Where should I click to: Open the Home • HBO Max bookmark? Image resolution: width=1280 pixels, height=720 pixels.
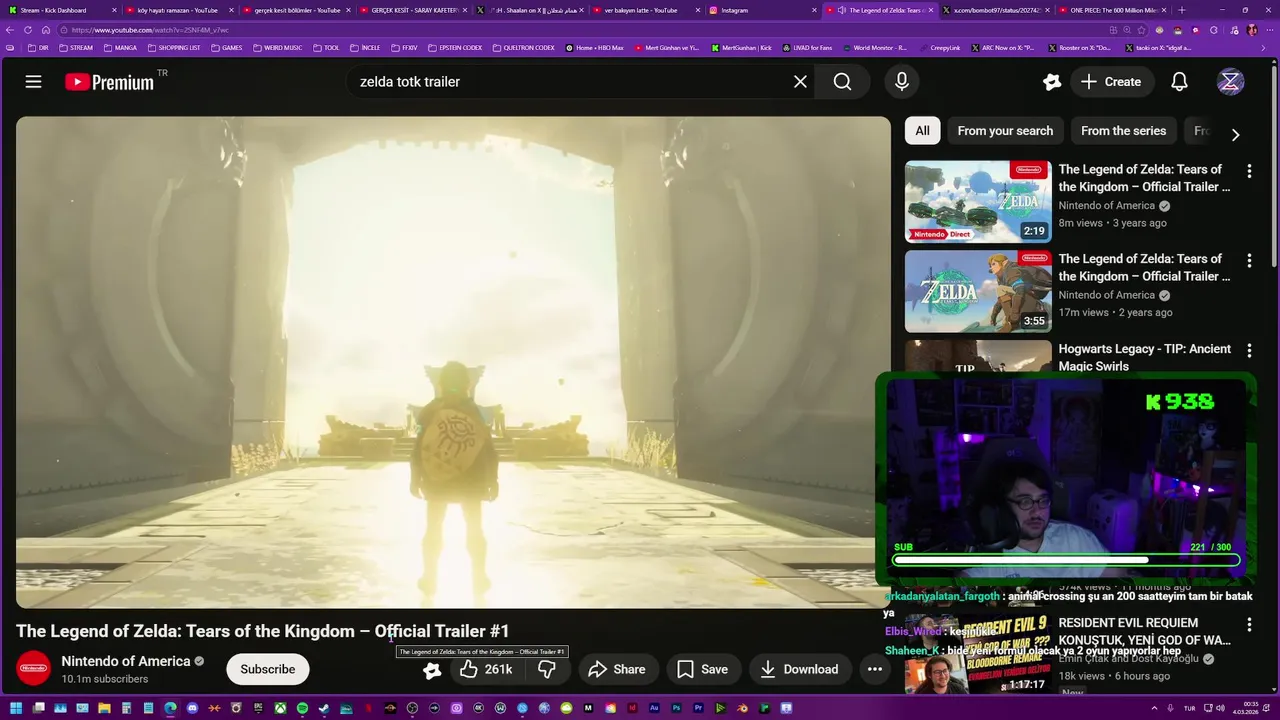point(595,47)
